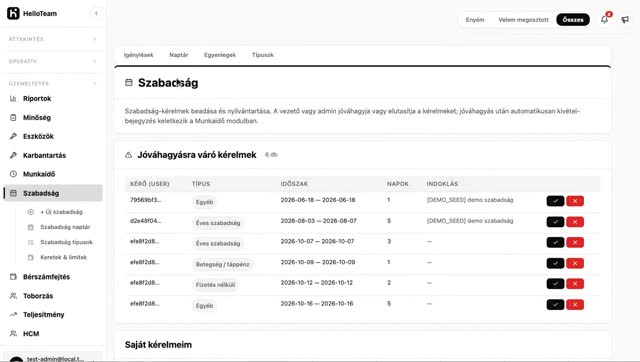Open the + Új szabadság link
Image resolution: width=640 pixels, height=362 pixels.
pyautogui.click(x=62, y=212)
